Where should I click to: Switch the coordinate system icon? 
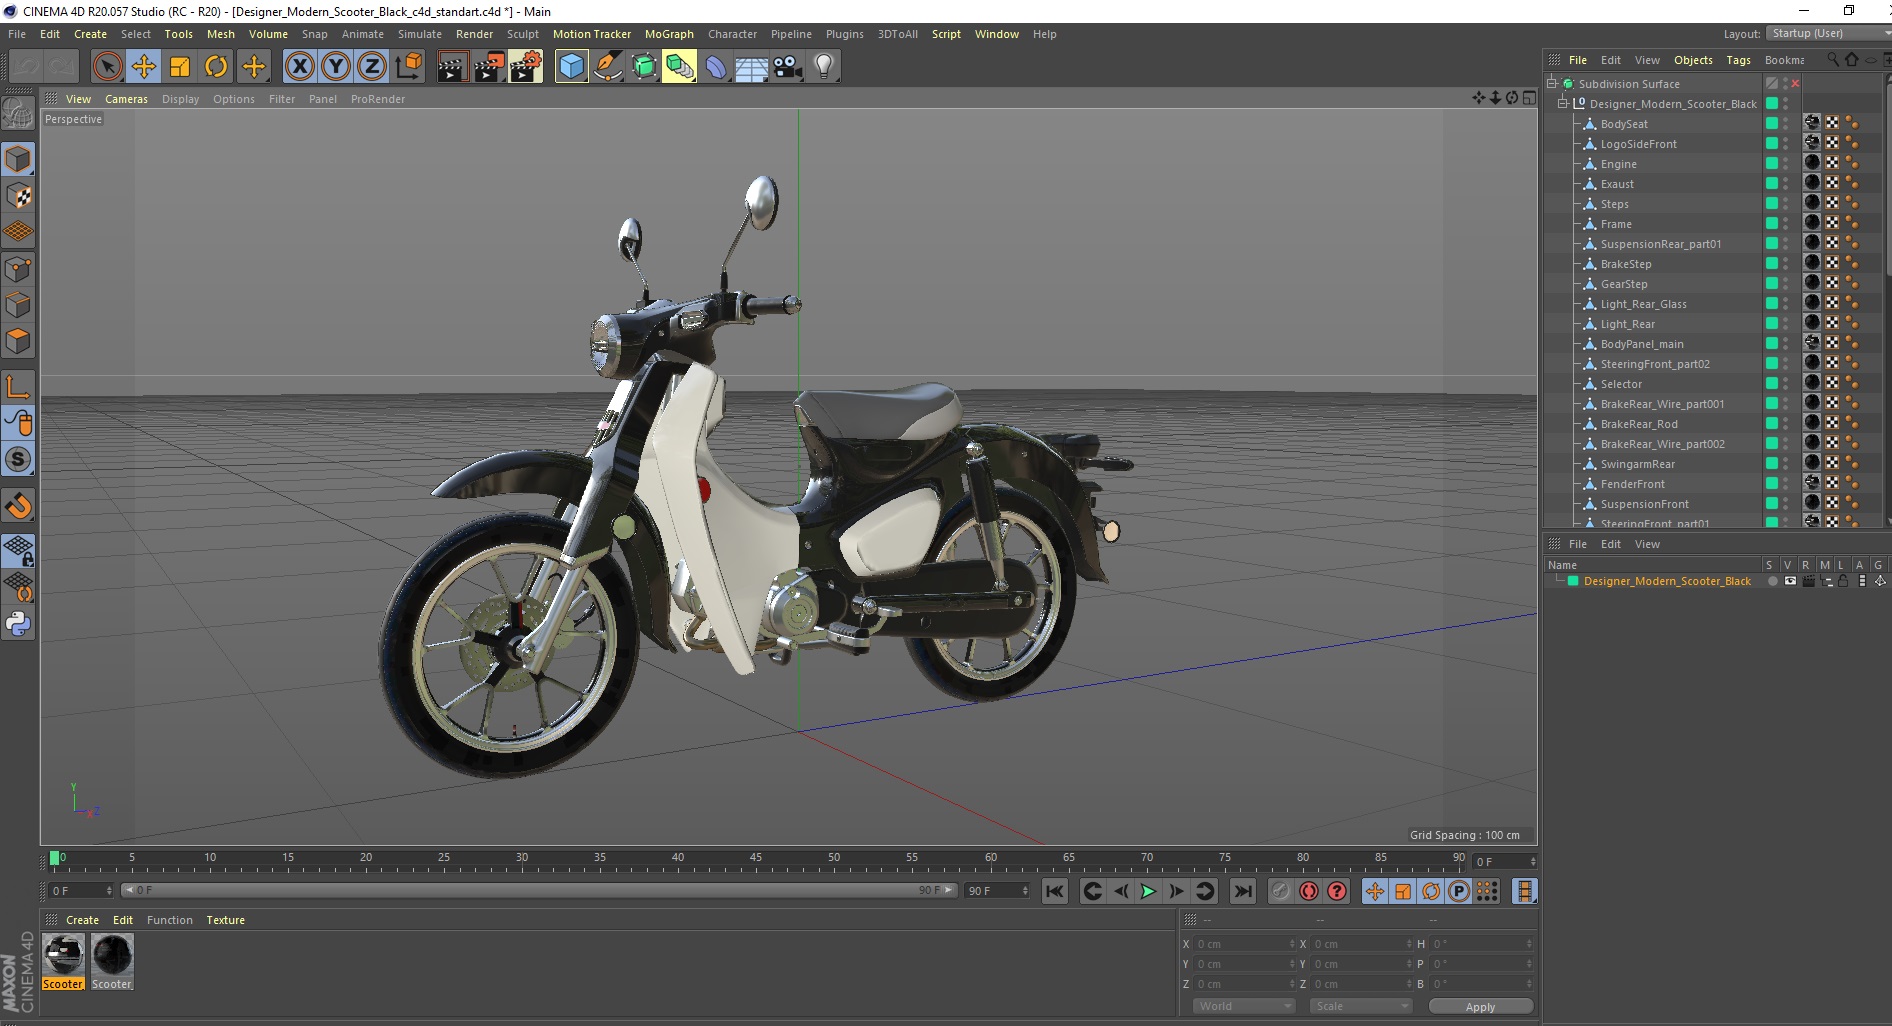click(408, 67)
